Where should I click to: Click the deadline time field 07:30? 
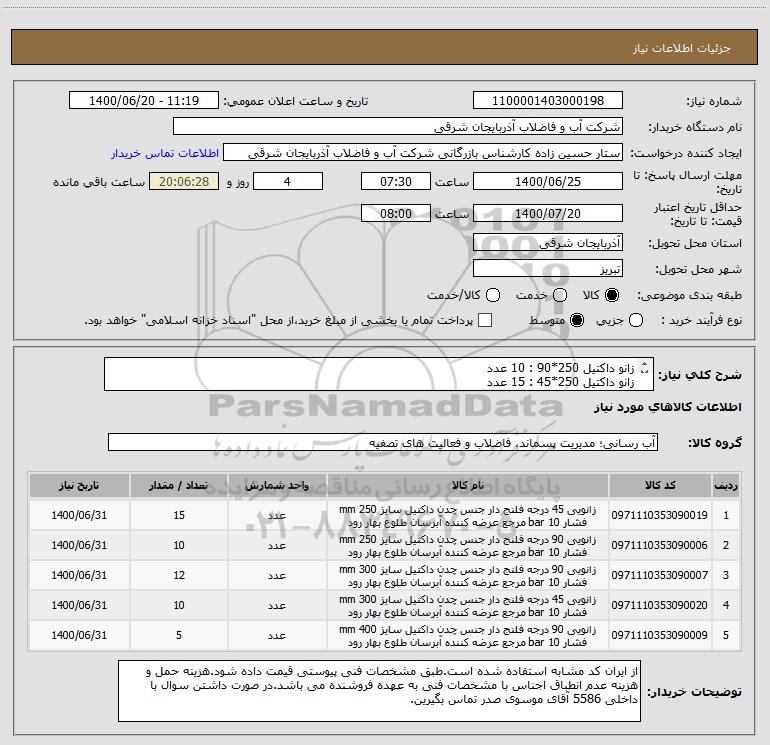click(x=396, y=182)
